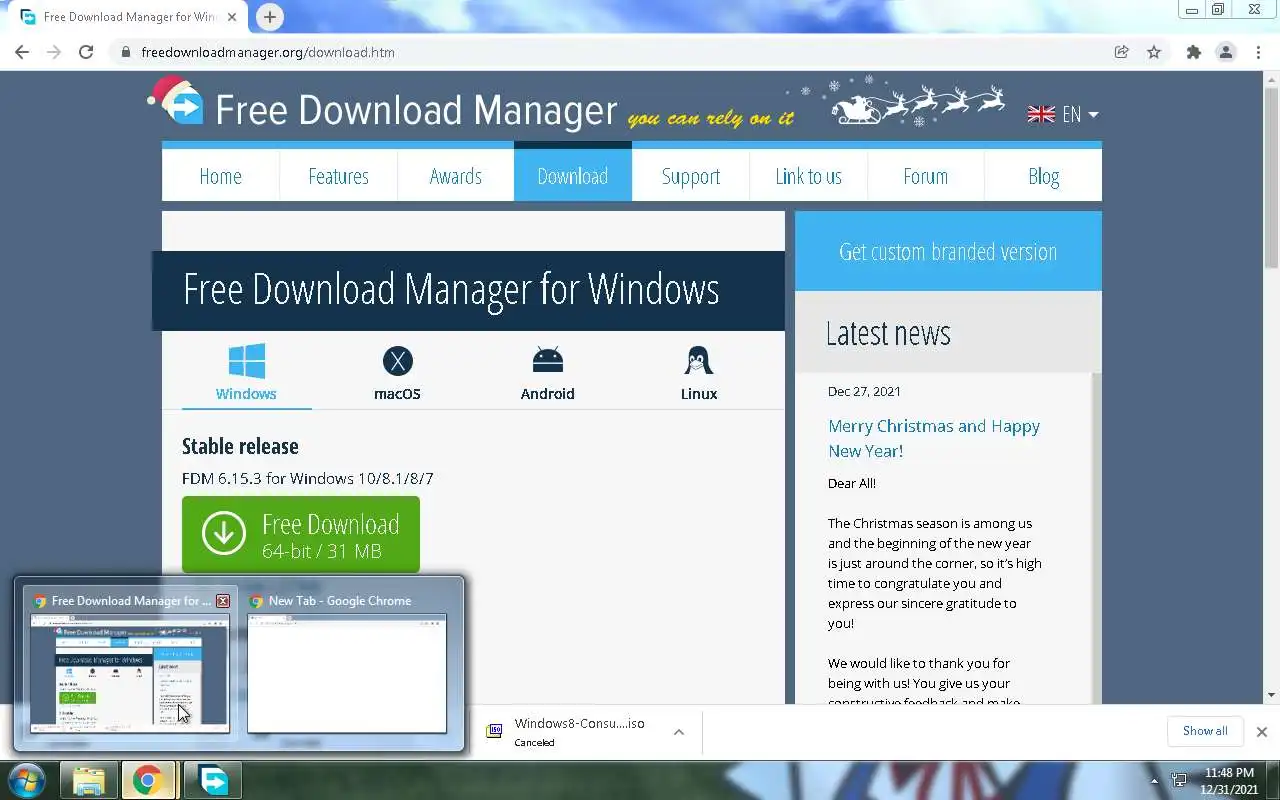Open Chrome's three-dot menu
1280x800 pixels.
[x=1258, y=52]
